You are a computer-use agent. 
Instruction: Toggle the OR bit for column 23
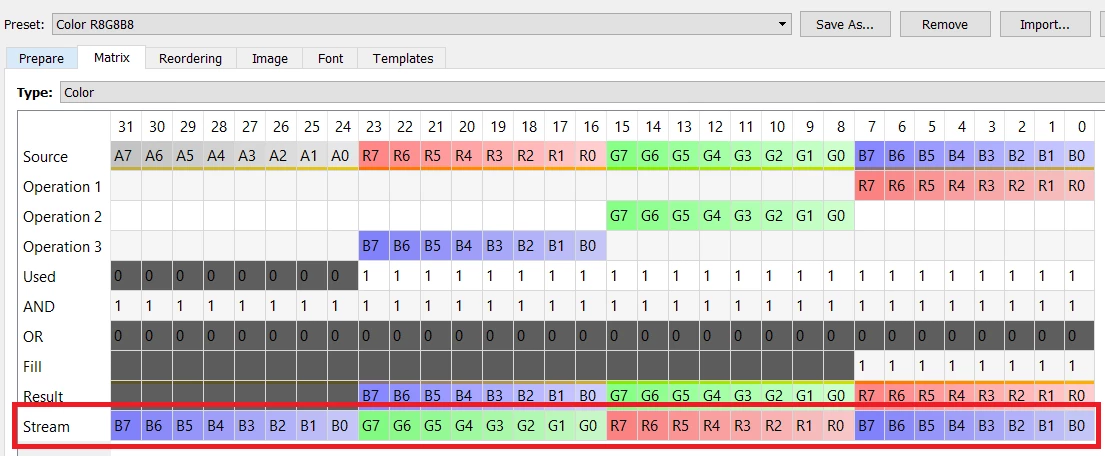(374, 336)
